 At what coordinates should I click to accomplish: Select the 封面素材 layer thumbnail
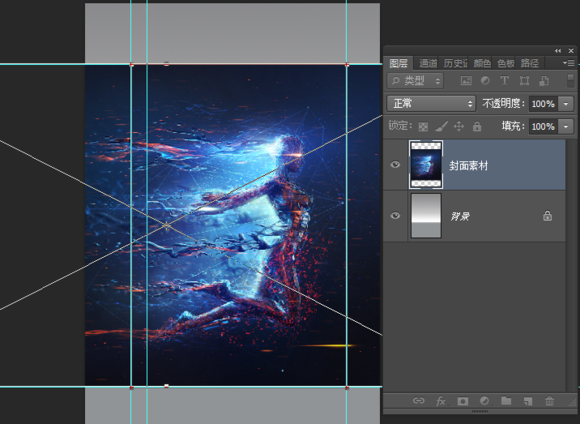(x=426, y=165)
